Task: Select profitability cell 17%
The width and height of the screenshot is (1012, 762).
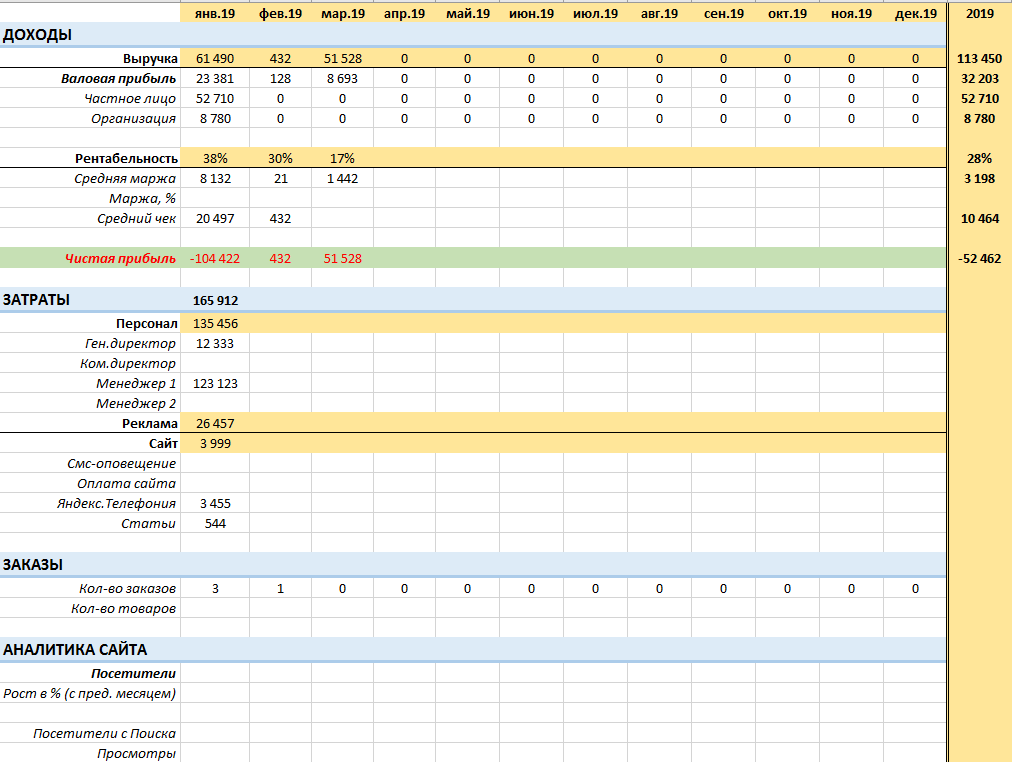Action: pyautogui.click(x=343, y=159)
